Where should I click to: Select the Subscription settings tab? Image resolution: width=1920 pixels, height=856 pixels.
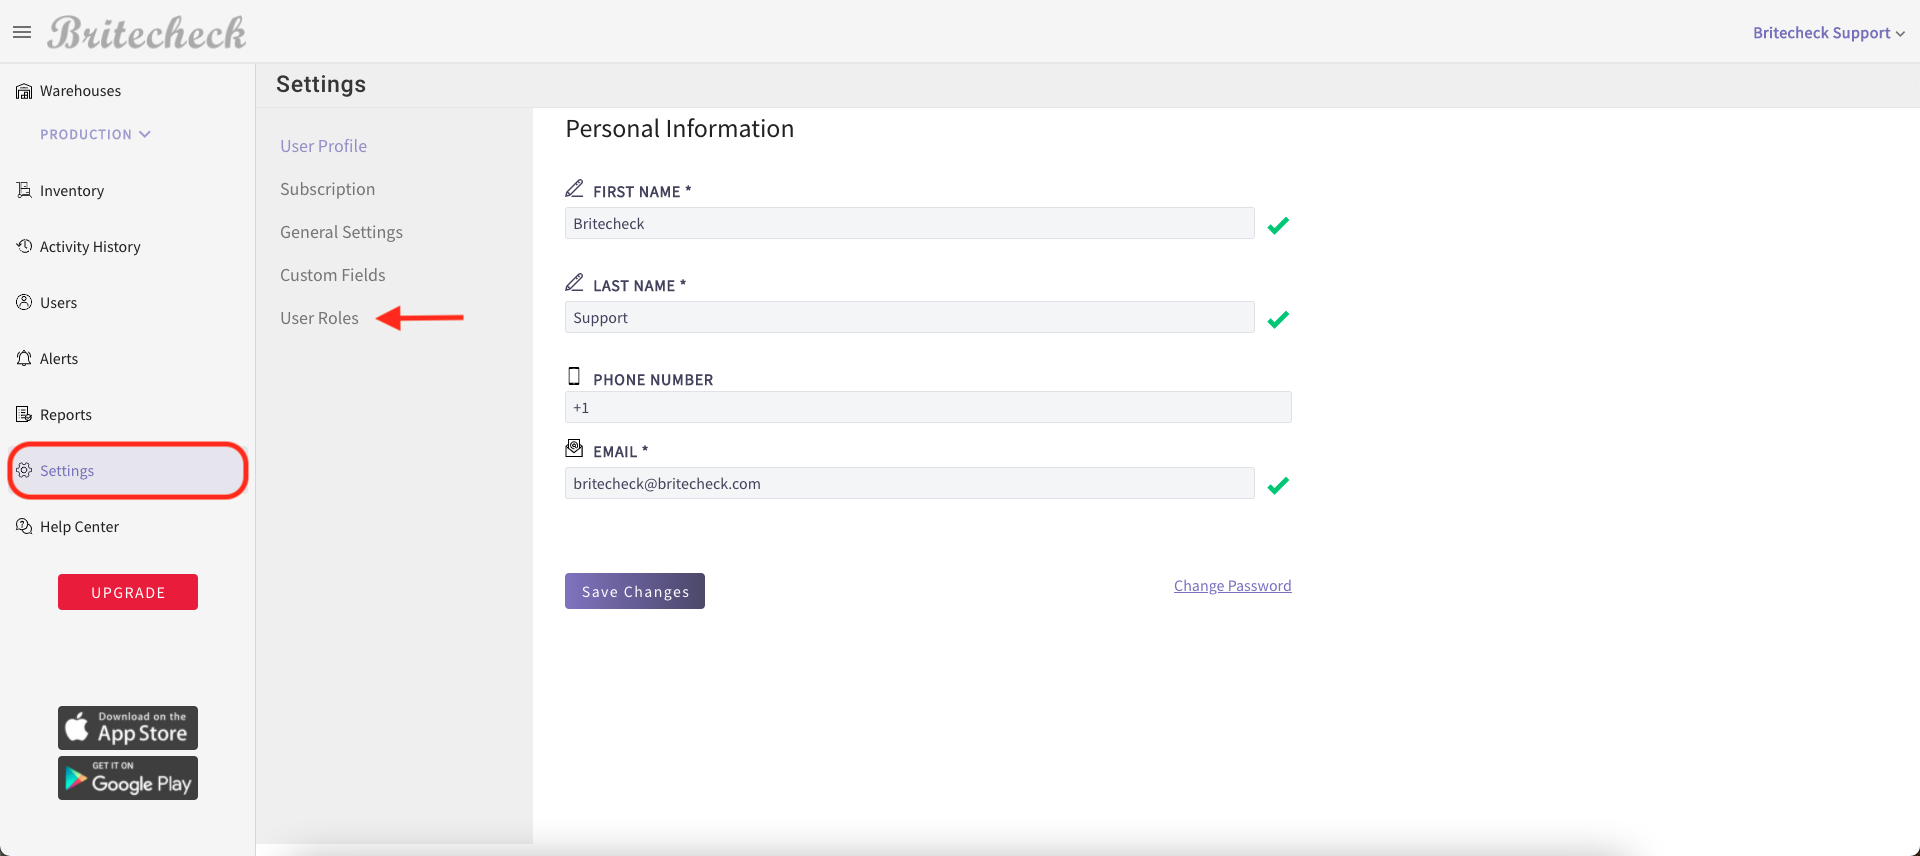tap(327, 189)
